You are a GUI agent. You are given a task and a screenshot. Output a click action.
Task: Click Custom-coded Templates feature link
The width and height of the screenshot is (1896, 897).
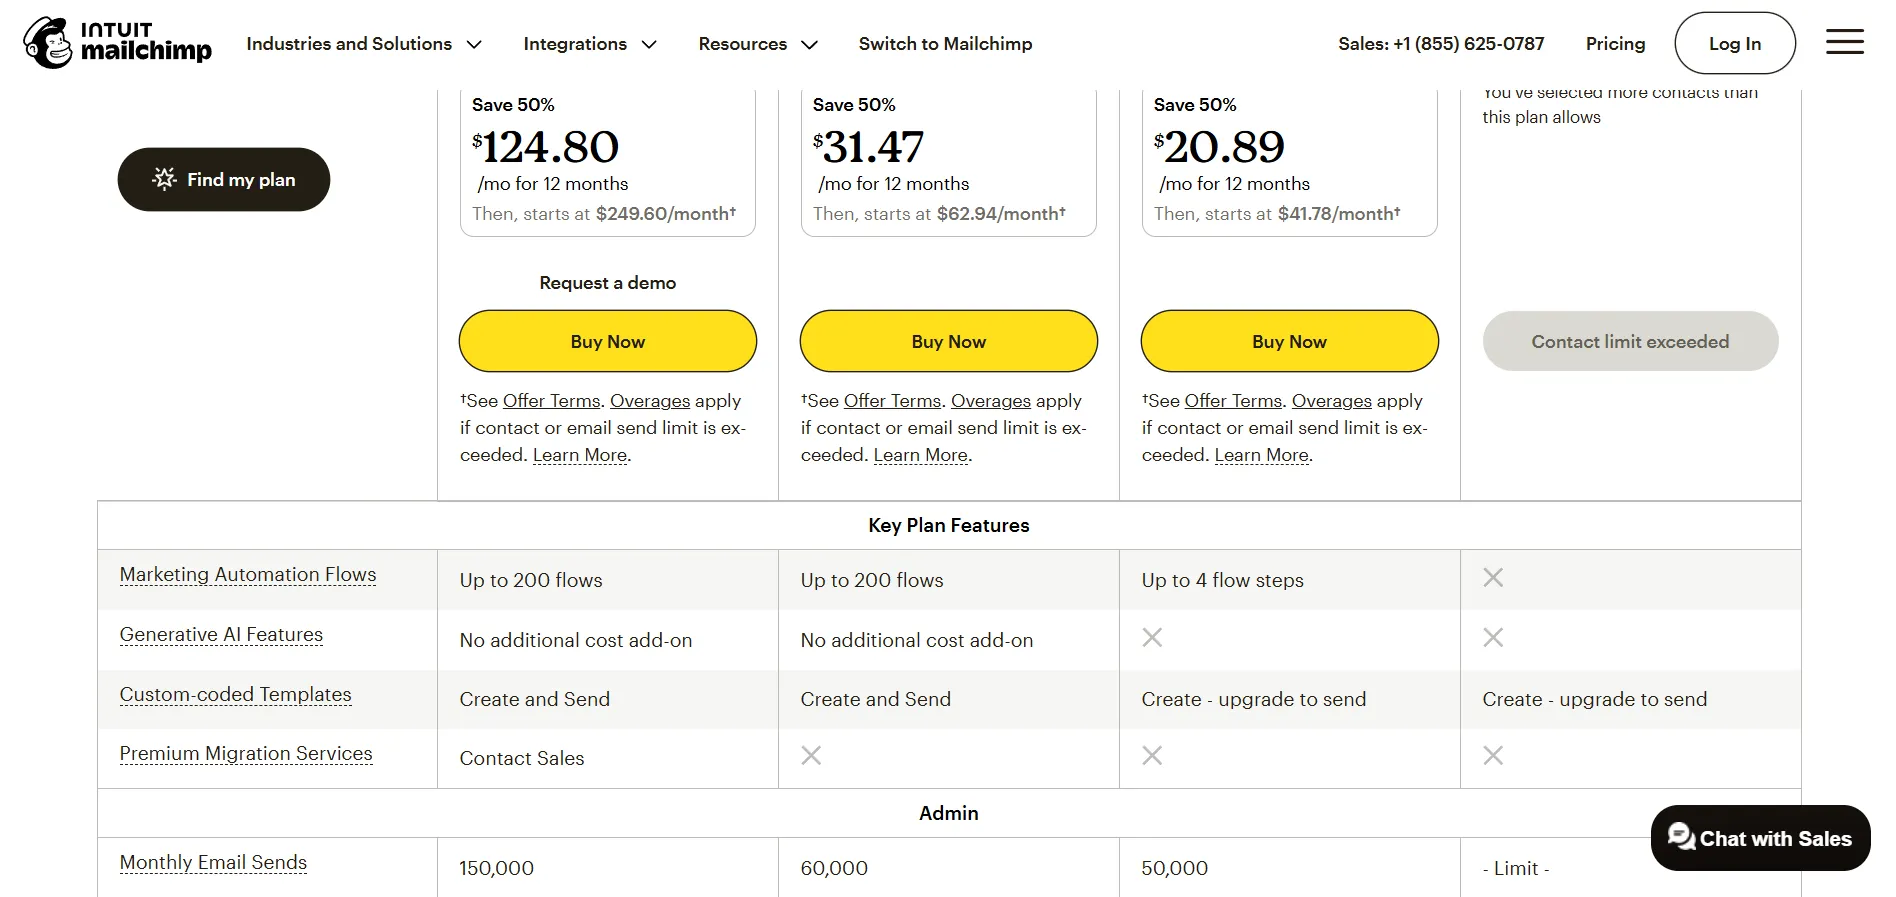(x=235, y=695)
